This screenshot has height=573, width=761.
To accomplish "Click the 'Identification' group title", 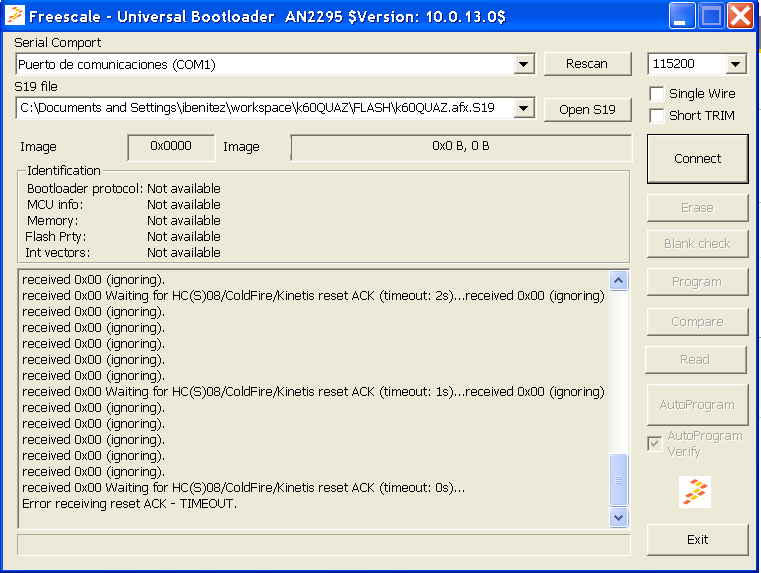I will coord(64,170).
